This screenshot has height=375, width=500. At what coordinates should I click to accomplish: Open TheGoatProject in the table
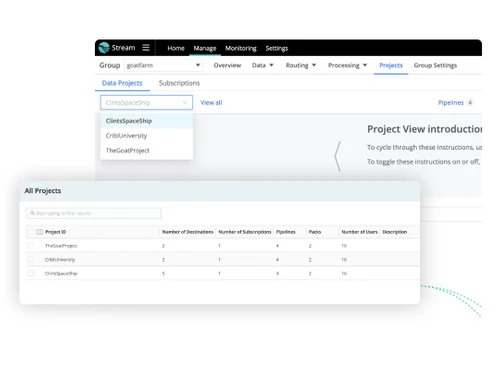click(x=61, y=246)
